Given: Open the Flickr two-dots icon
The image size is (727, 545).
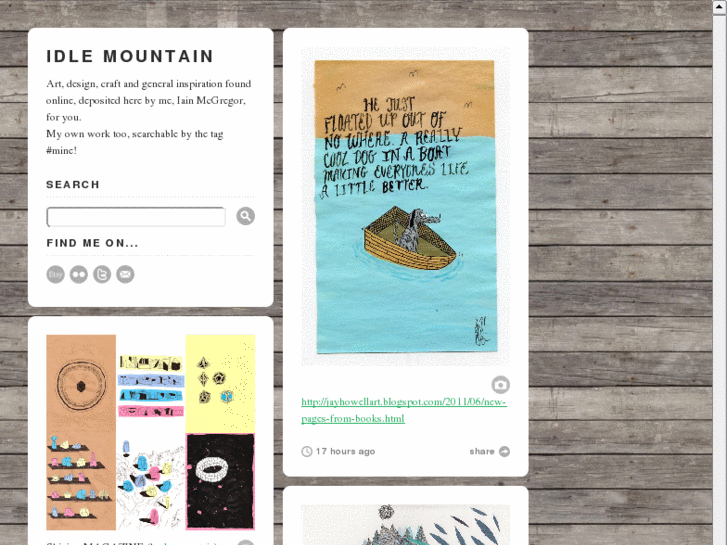Looking at the screenshot, I should [x=79, y=274].
